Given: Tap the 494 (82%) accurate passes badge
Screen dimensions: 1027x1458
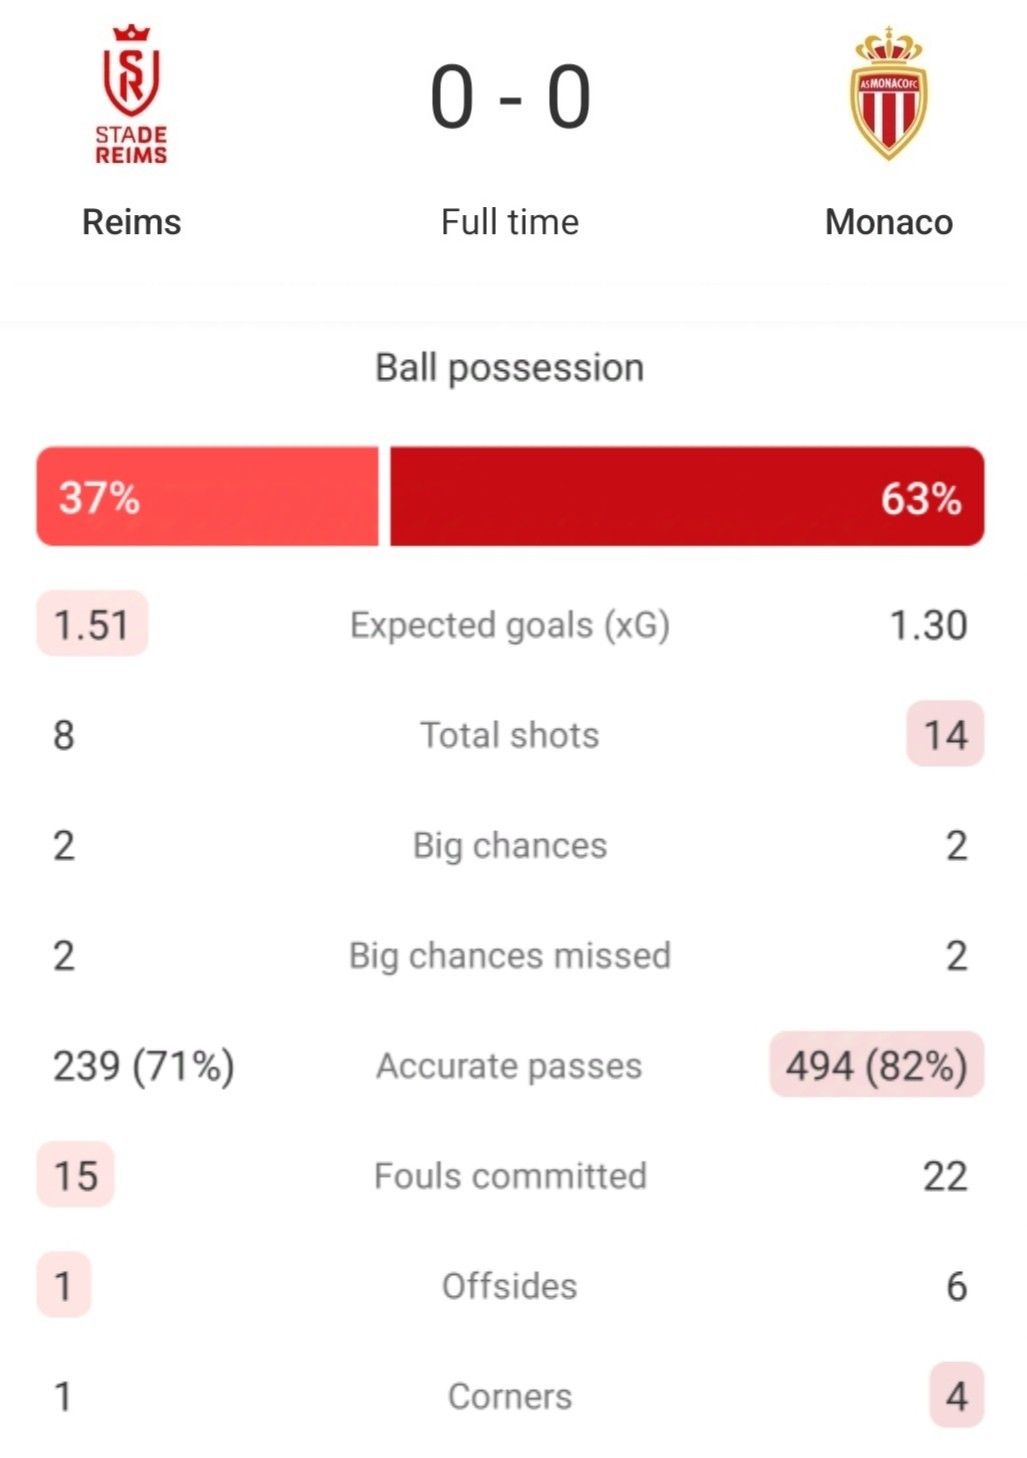Looking at the screenshot, I should point(877,1064).
